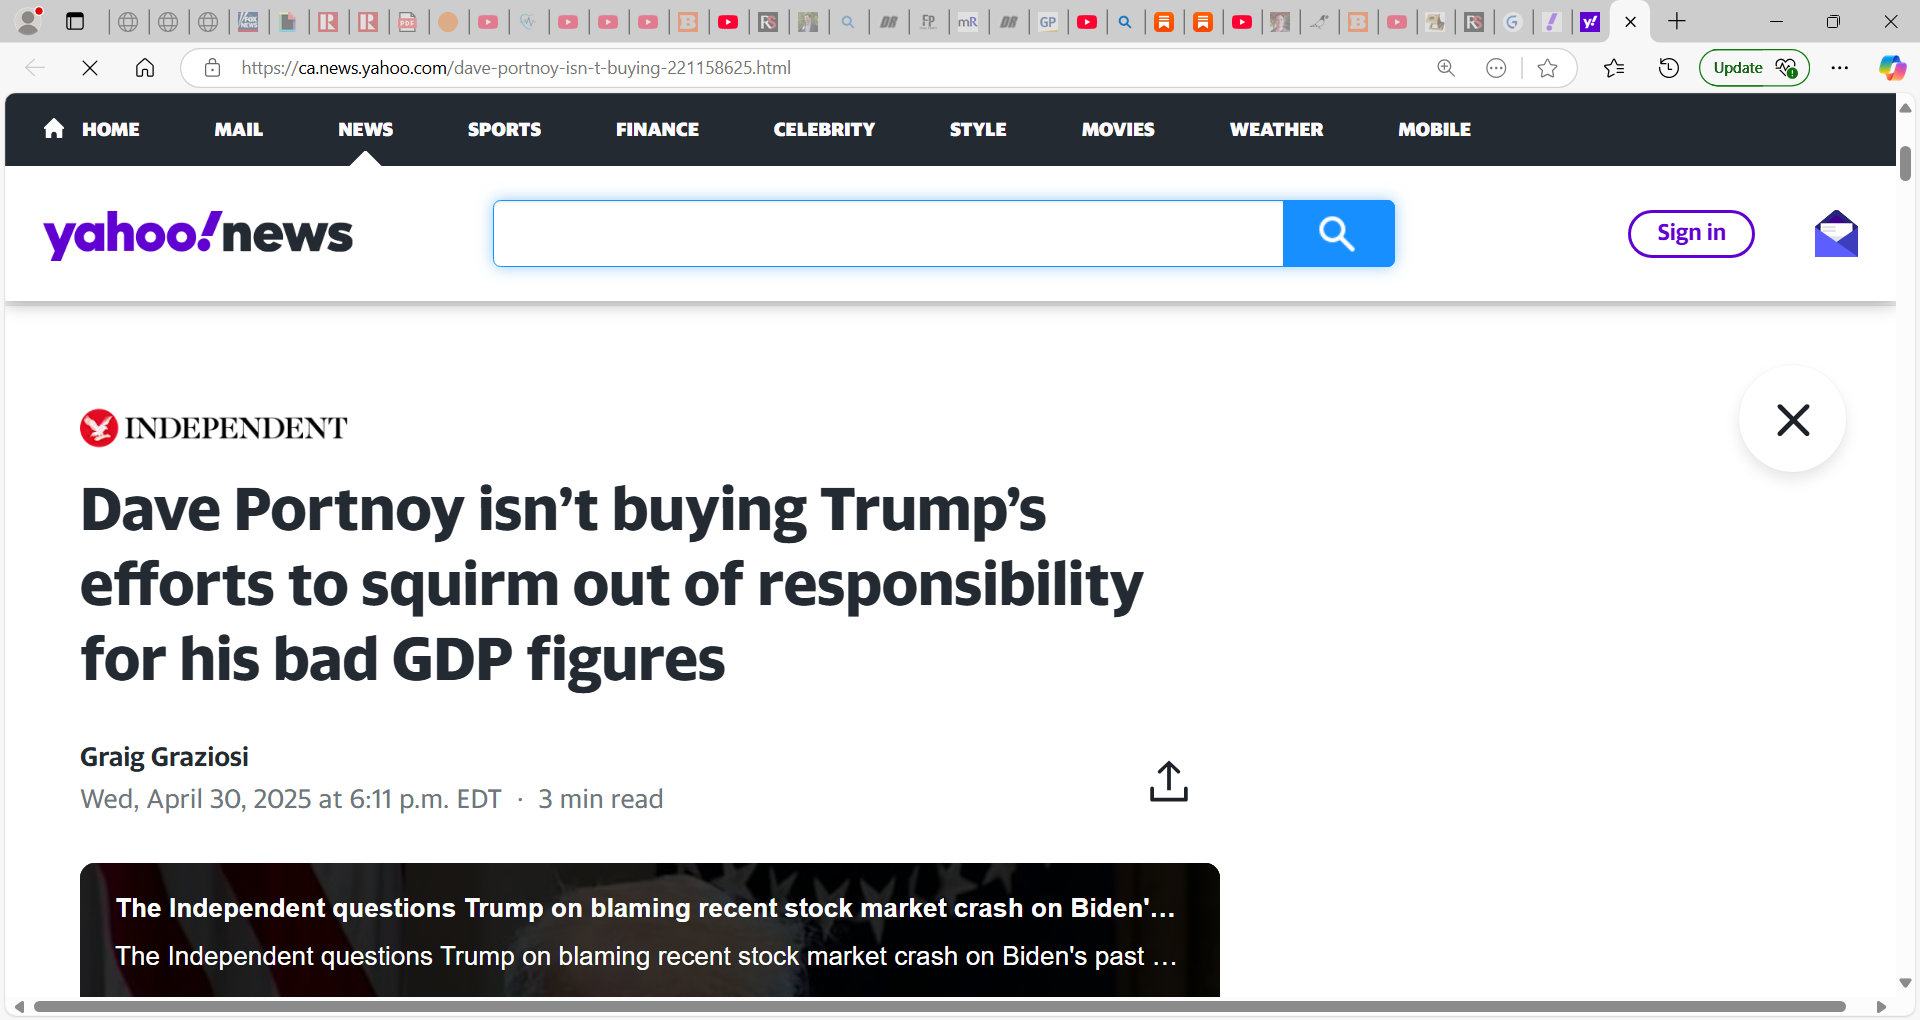Open the browser zoom magnifier icon
Image resolution: width=1920 pixels, height=1020 pixels.
click(1446, 68)
